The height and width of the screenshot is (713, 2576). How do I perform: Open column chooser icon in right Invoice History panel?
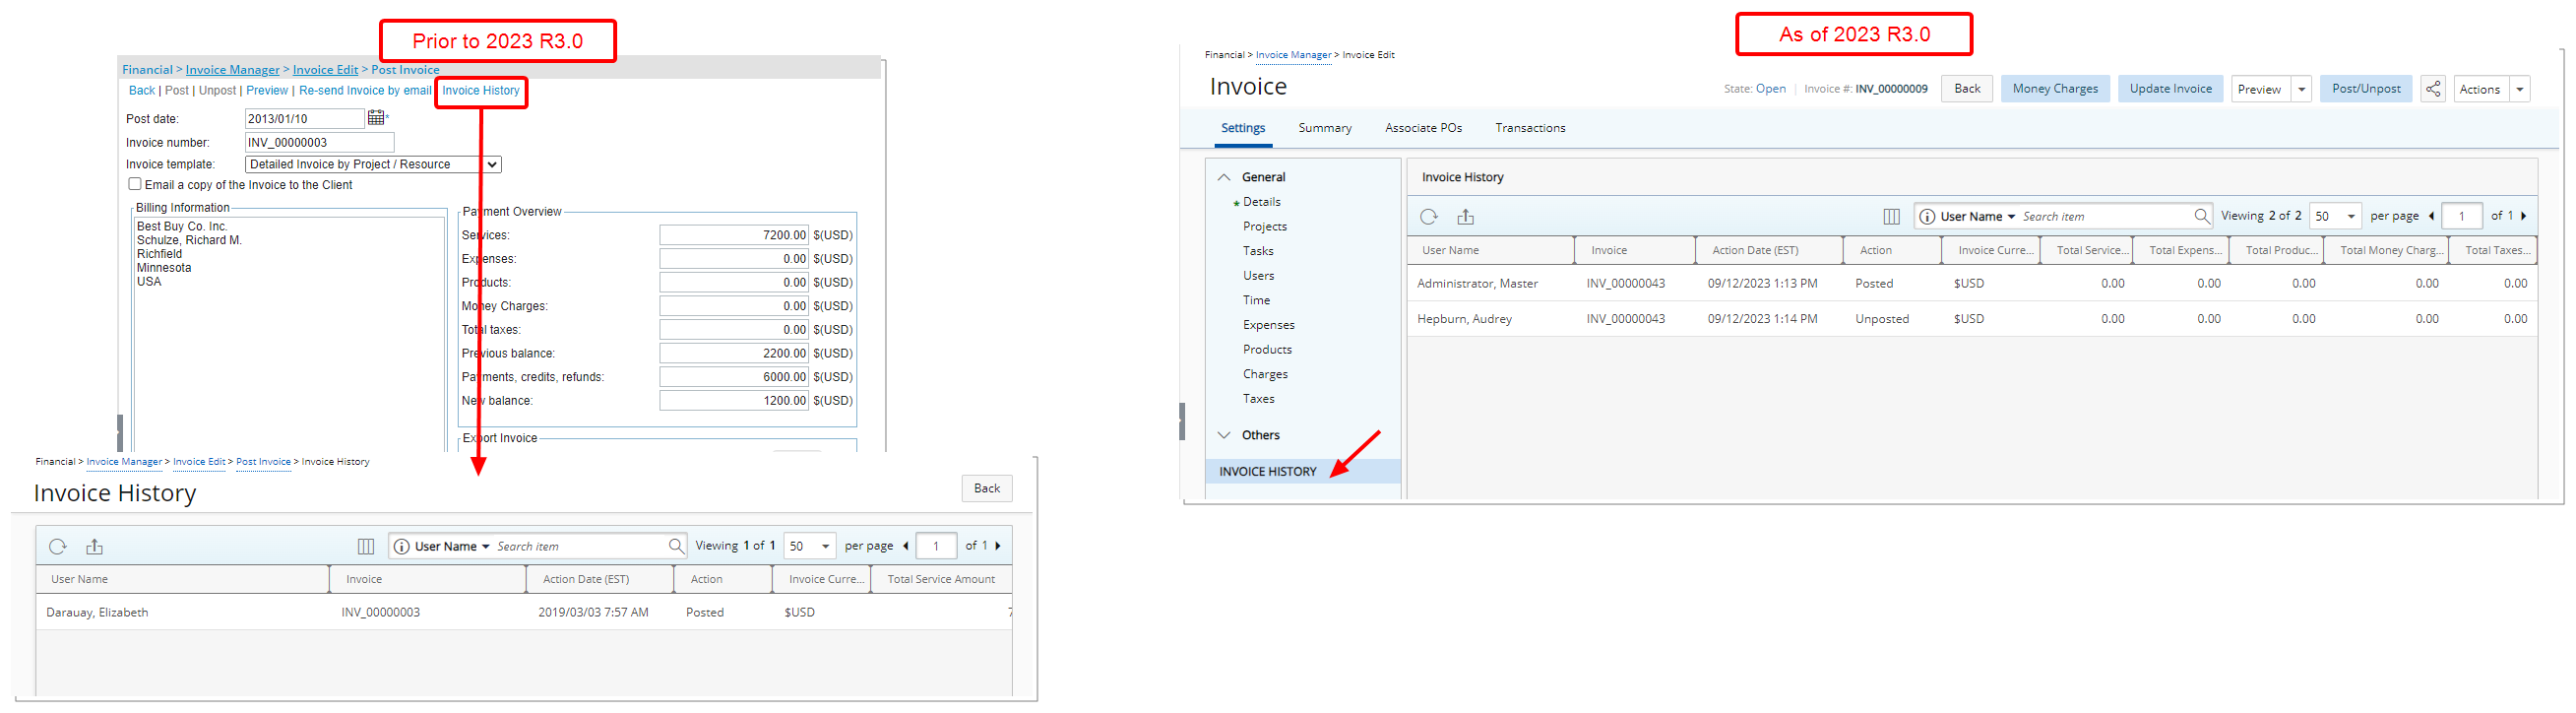pyautogui.click(x=1892, y=216)
